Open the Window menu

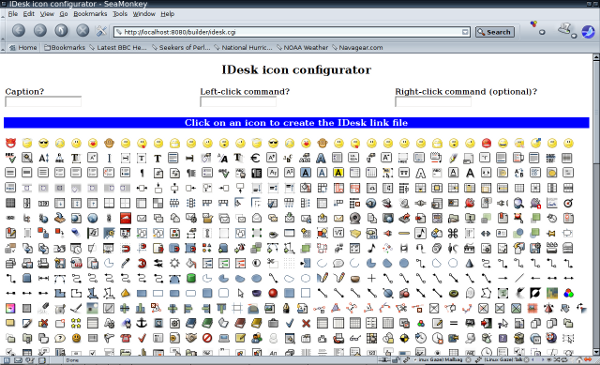click(x=144, y=14)
